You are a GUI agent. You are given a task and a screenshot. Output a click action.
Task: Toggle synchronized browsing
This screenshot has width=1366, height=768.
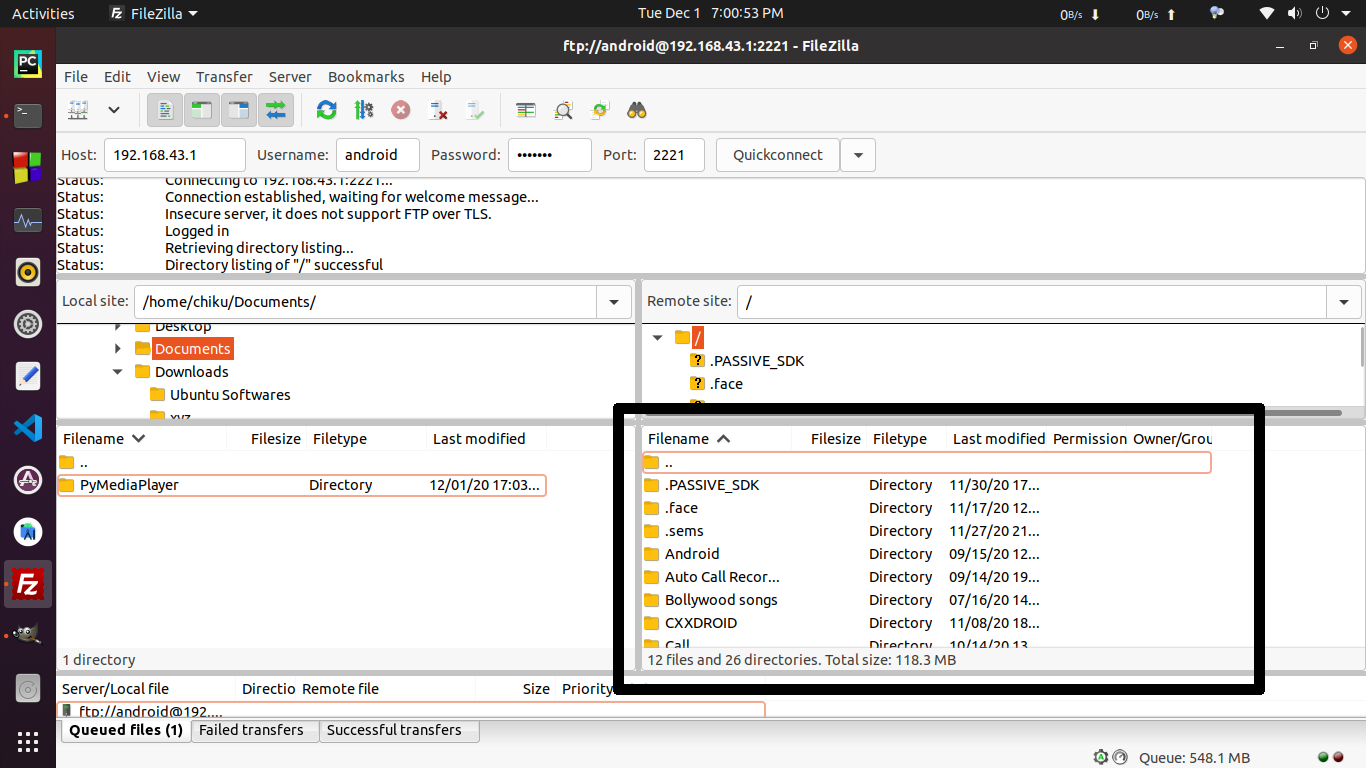coord(600,110)
